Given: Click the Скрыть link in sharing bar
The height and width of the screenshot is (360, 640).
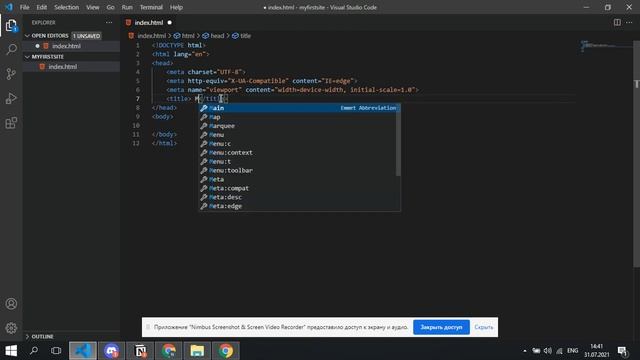Looking at the screenshot, I should pos(484,327).
